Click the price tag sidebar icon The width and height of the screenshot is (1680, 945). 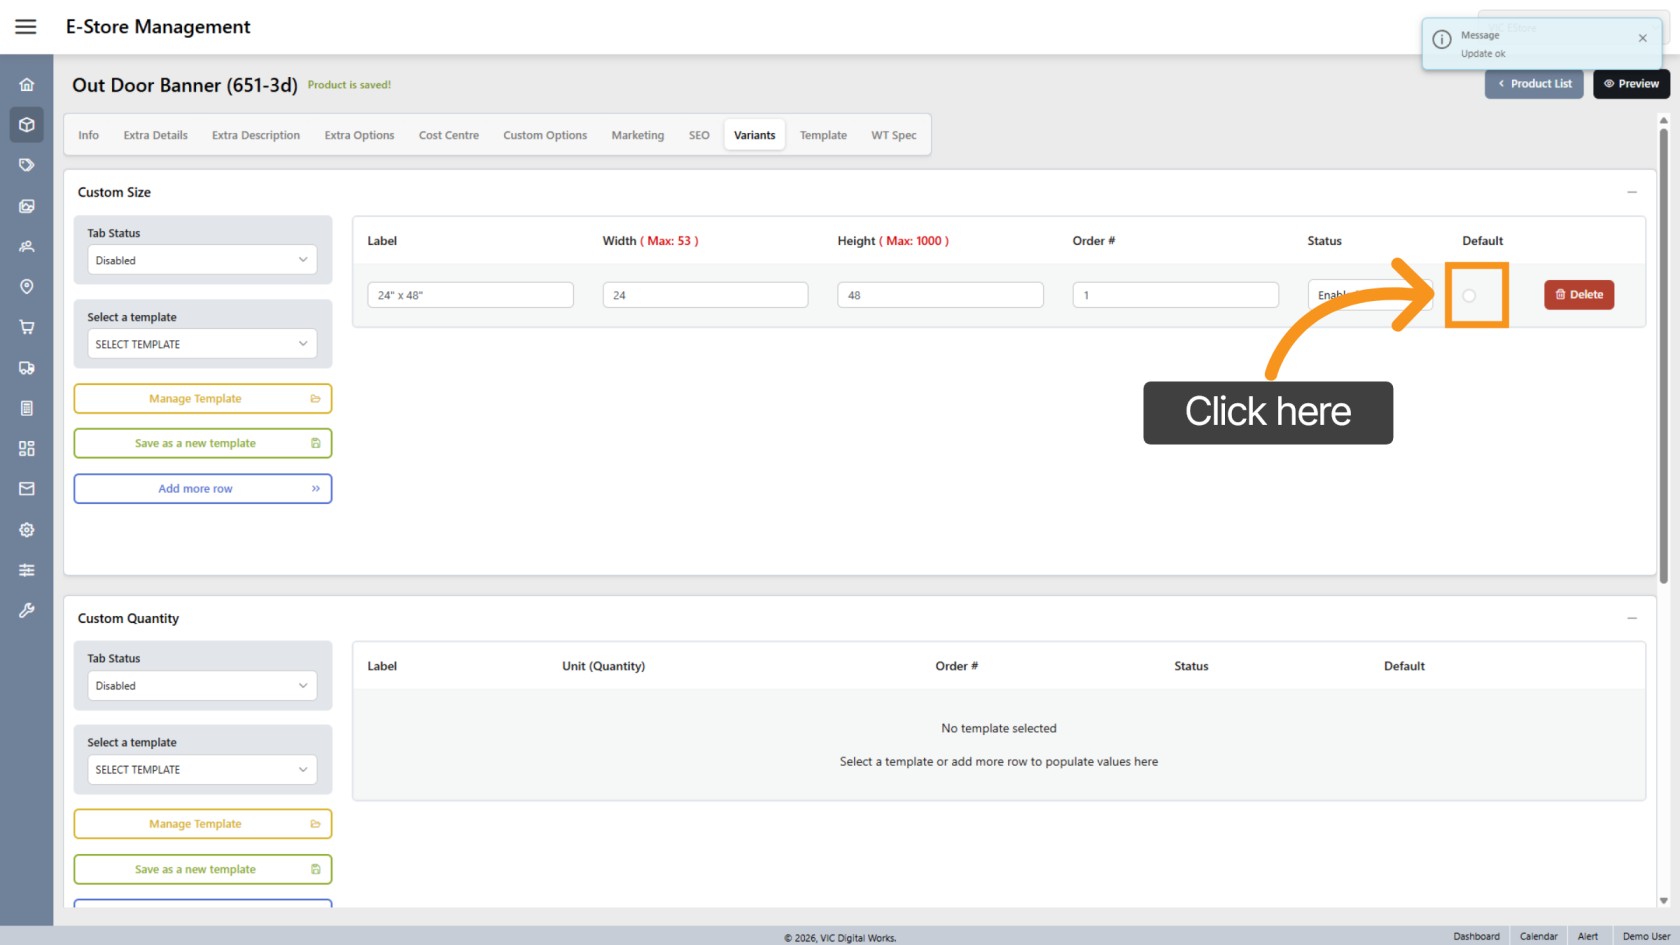tap(27, 165)
